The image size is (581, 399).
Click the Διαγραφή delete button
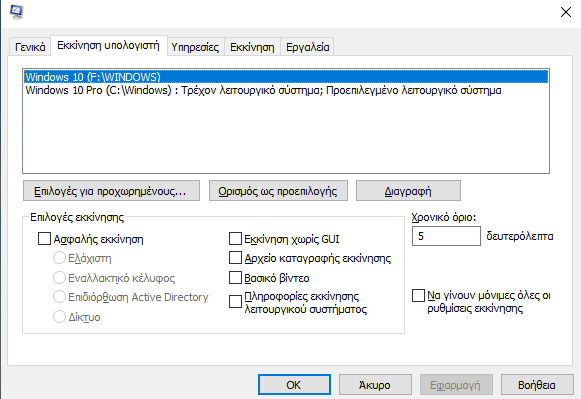click(408, 191)
